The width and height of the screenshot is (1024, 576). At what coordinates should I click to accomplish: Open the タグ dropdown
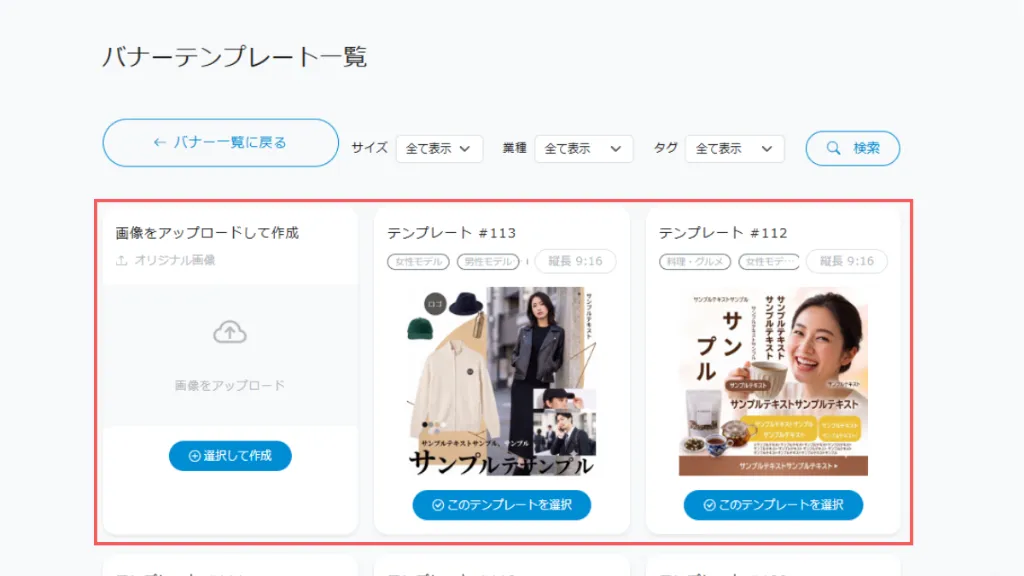pos(734,149)
